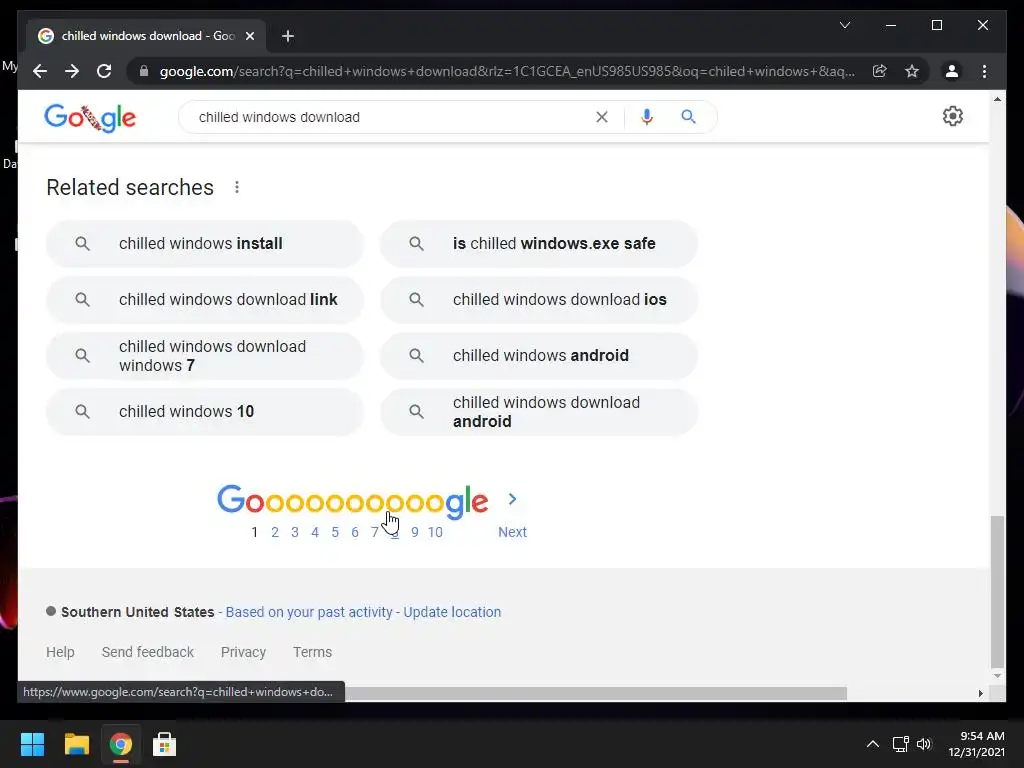Go back to previous page in Chrome
Screen dimensions: 1024x768
coord(40,71)
